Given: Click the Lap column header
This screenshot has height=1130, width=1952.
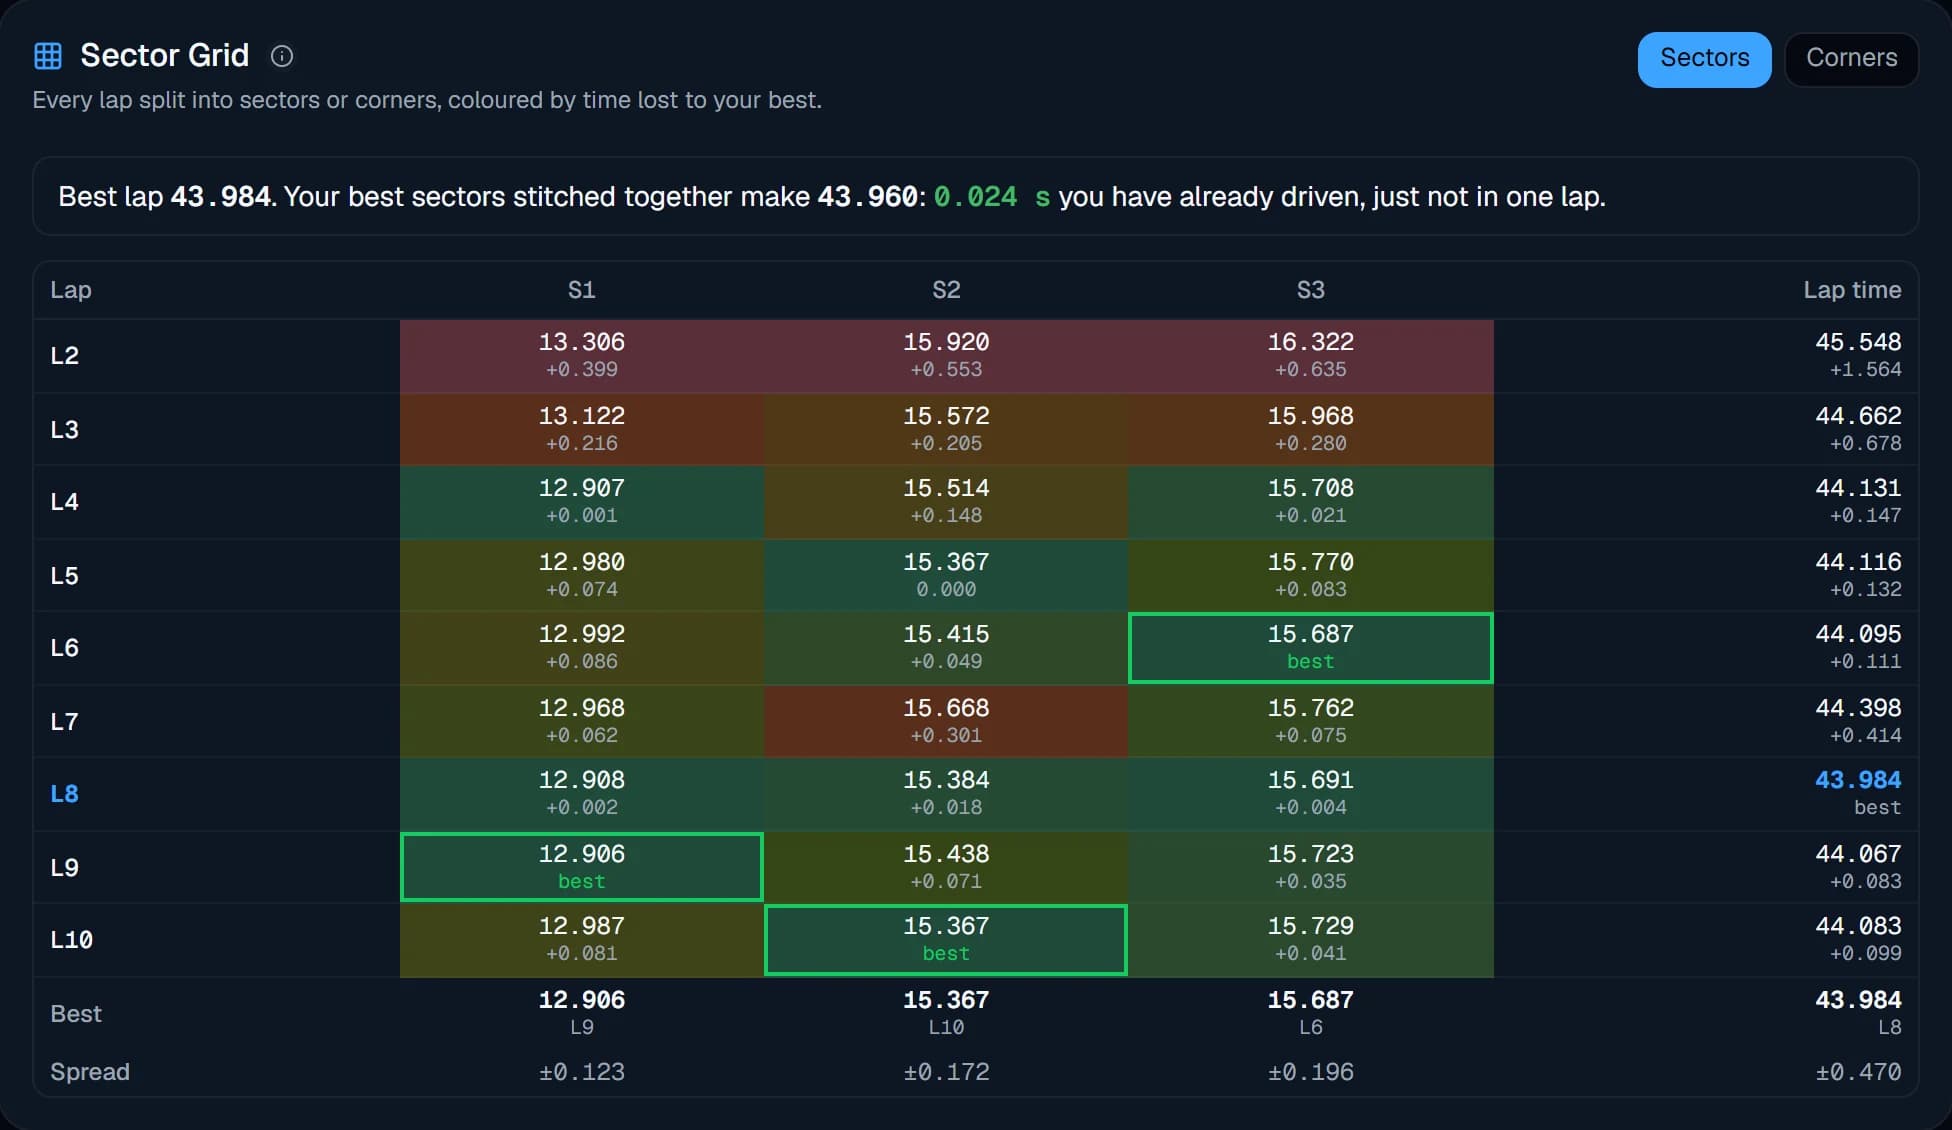Looking at the screenshot, I should point(71,290).
